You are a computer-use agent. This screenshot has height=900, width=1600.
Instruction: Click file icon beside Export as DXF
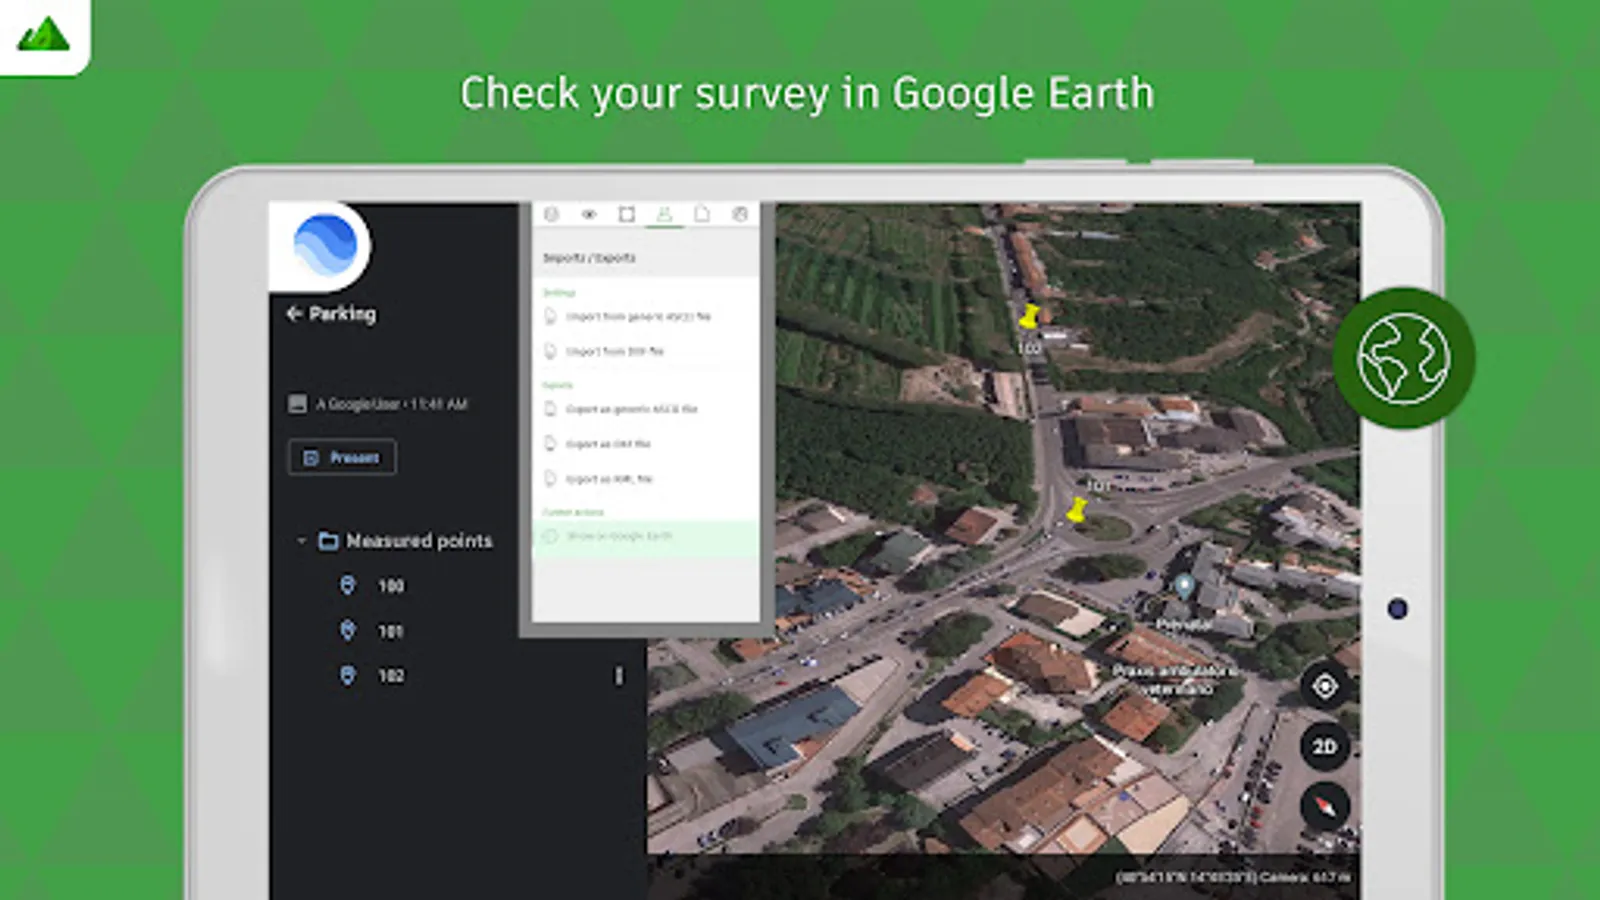tap(550, 444)
